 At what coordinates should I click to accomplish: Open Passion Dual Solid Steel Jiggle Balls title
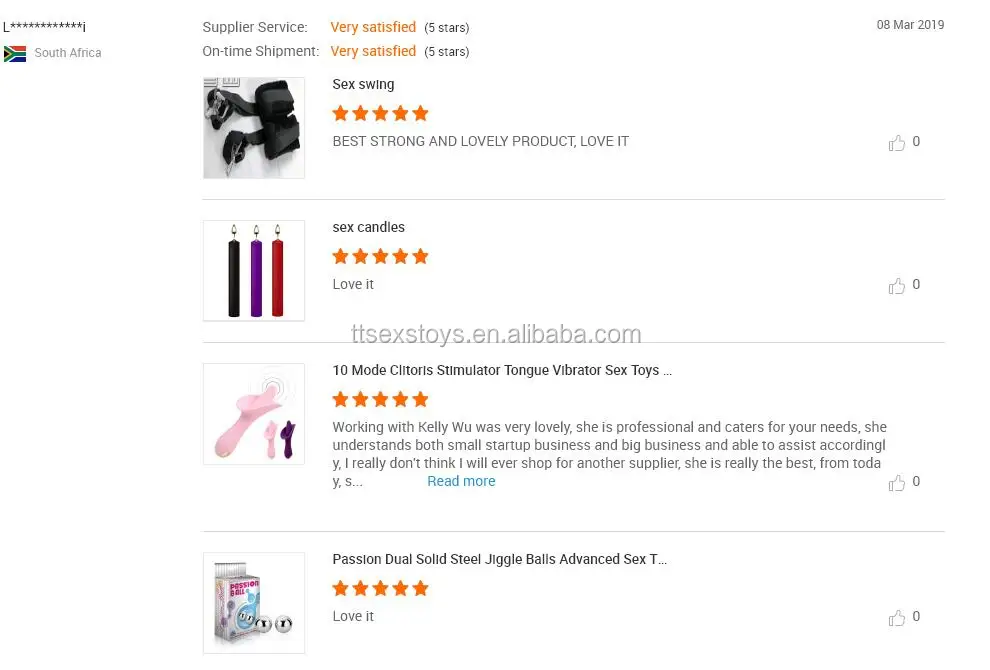point(499,559)
